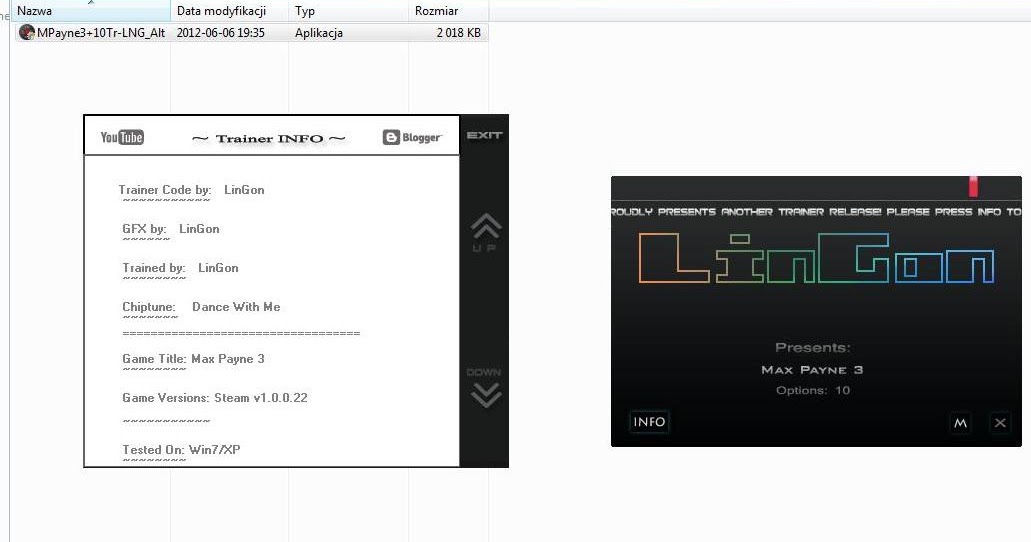
Task: Click the date 2012-06-06 19:35
Action: coord(220,33)
